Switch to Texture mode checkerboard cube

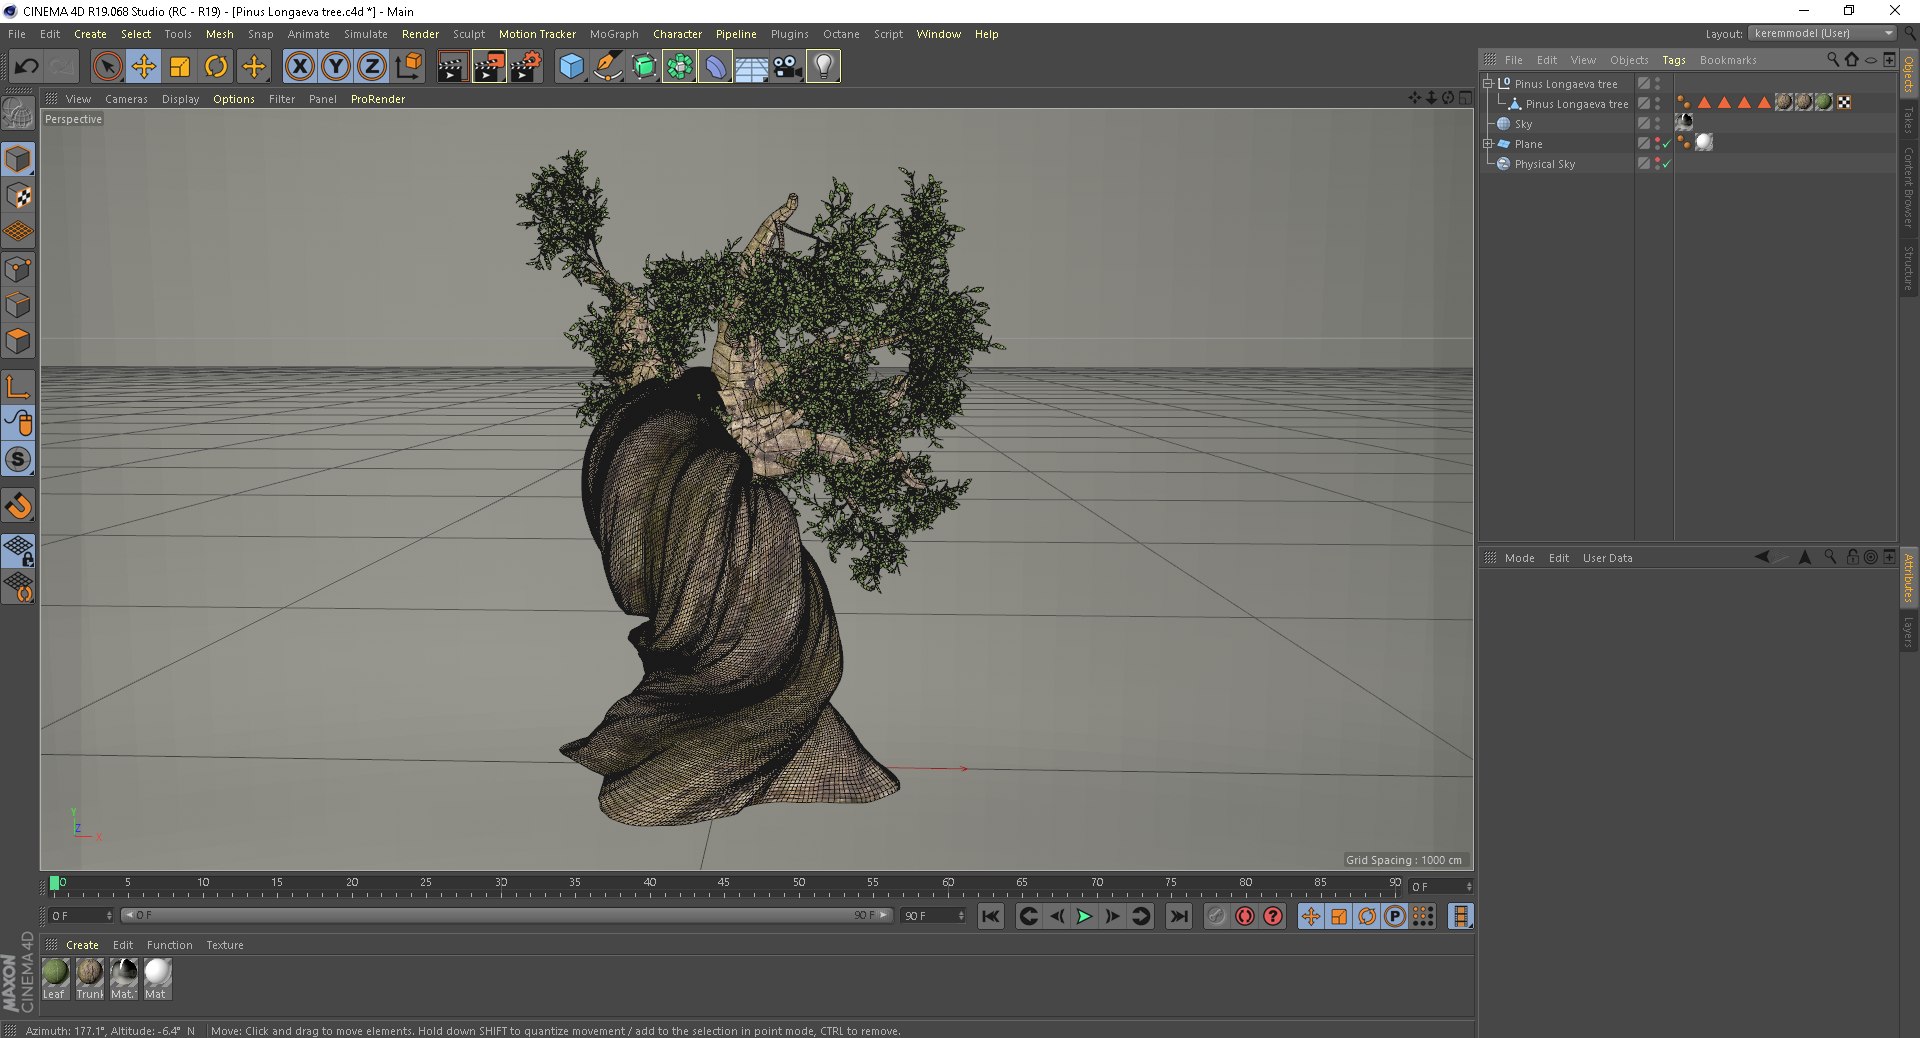[x=18, y=196]
